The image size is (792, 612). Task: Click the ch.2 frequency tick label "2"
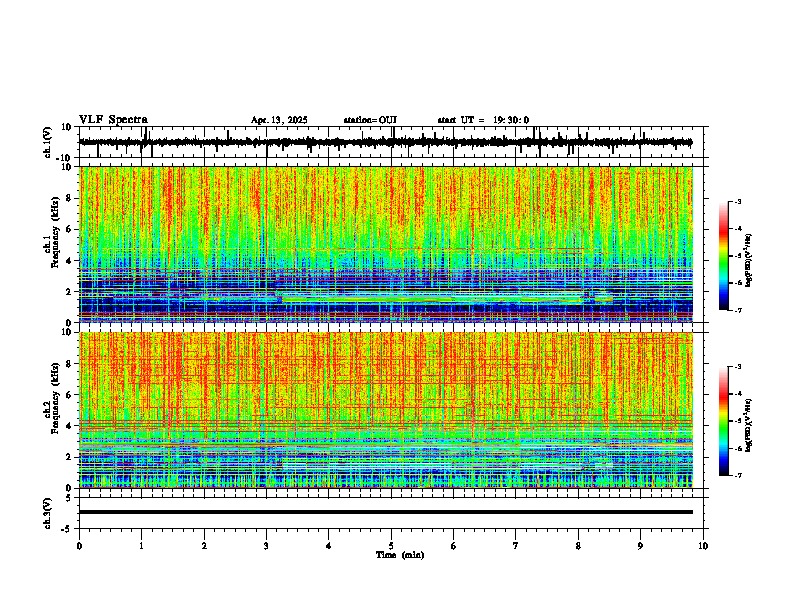pyautogui.click(x=70, y=457)
